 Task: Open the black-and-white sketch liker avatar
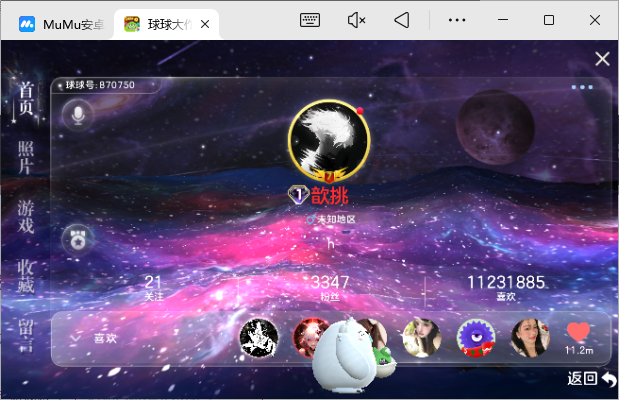click(259, 338)
